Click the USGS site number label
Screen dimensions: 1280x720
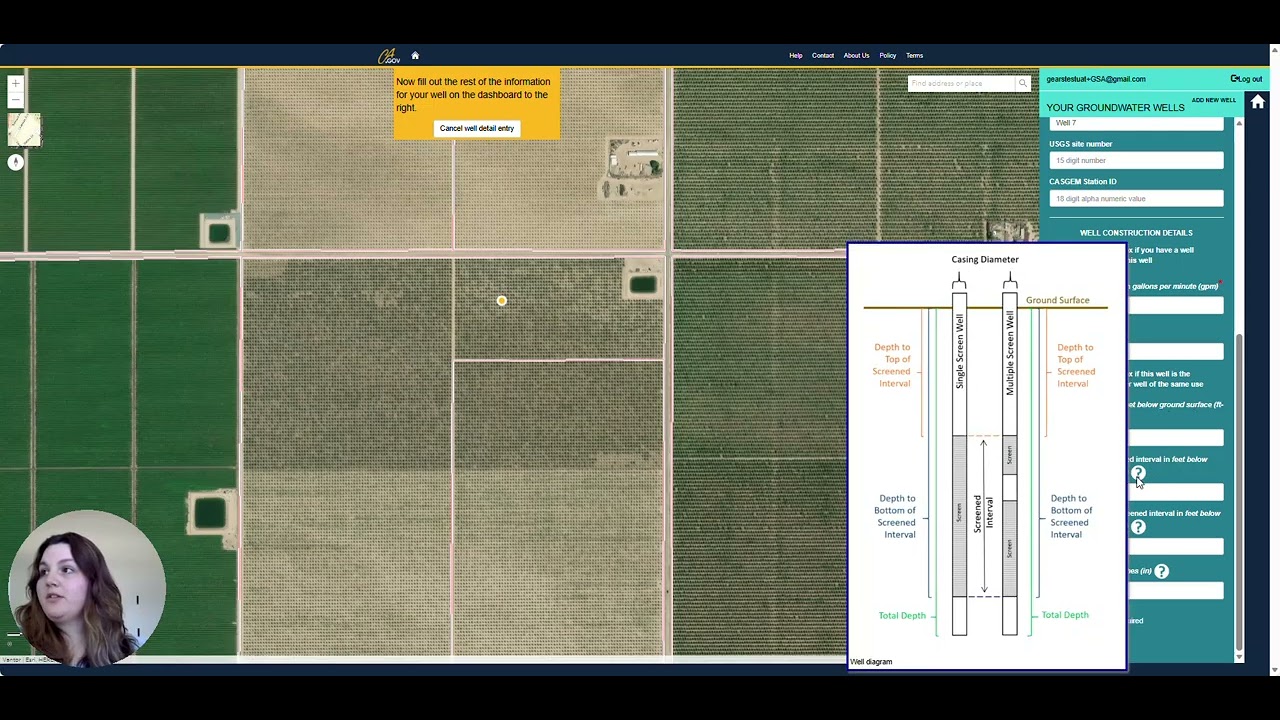(x=1081, y=144)
